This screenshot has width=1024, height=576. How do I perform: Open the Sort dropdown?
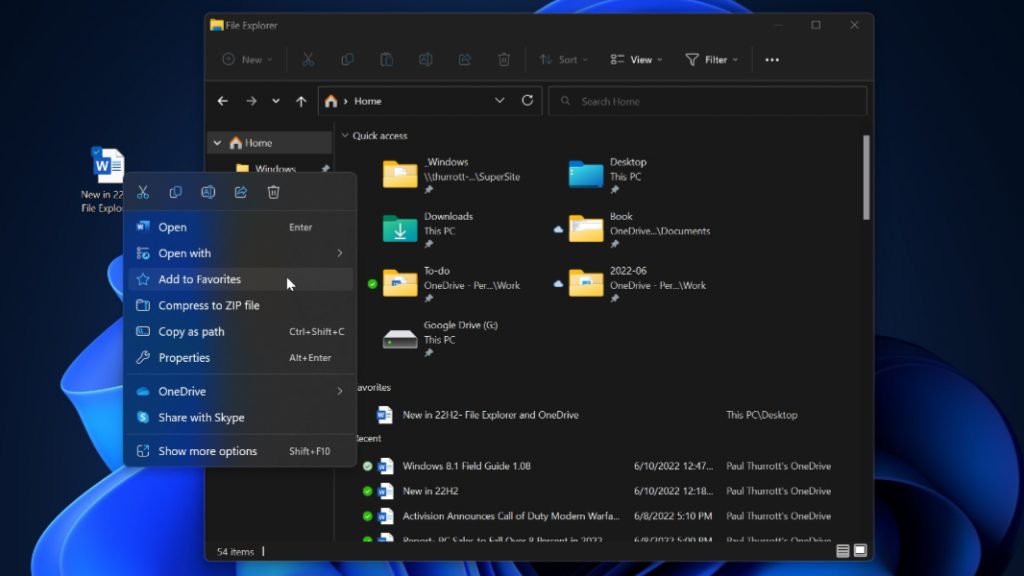click(x=564, y=60)
